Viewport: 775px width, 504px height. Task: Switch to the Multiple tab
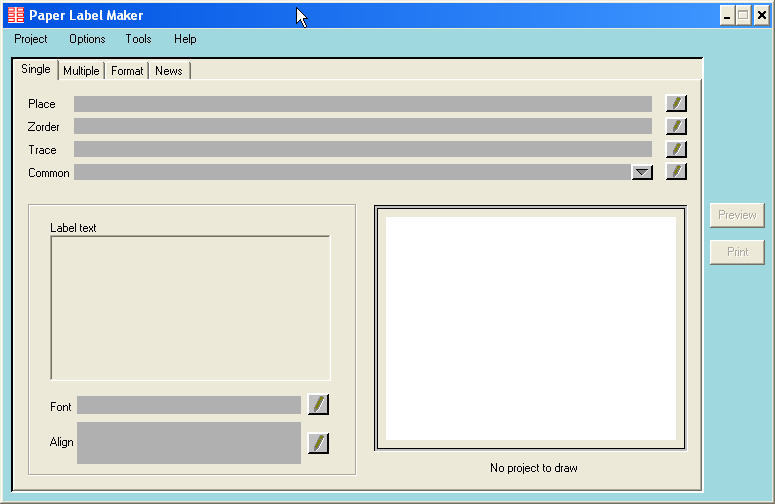[81, 71]
